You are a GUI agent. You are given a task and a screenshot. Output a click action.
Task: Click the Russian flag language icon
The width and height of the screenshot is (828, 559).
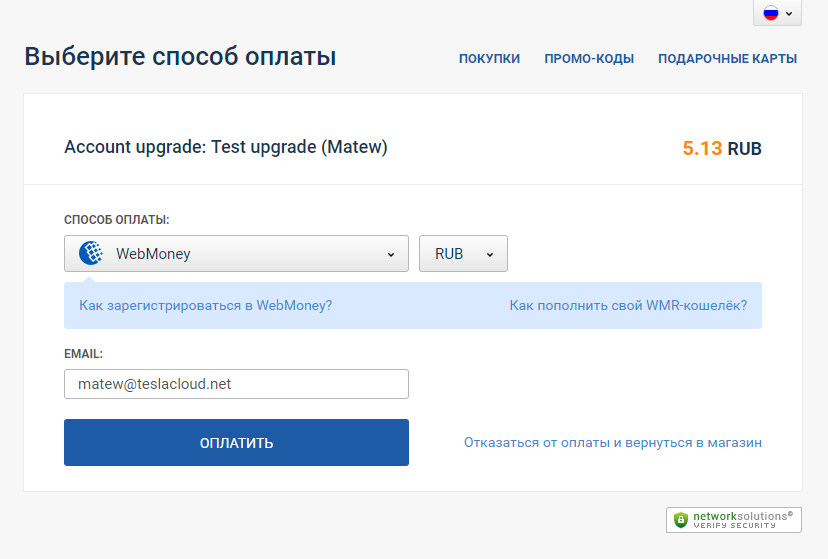(x=770, y=13)
